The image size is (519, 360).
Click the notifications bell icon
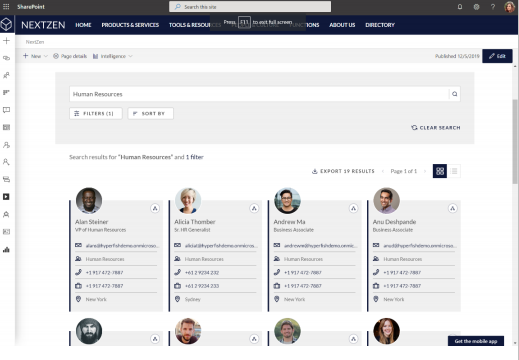click(460, 7)
